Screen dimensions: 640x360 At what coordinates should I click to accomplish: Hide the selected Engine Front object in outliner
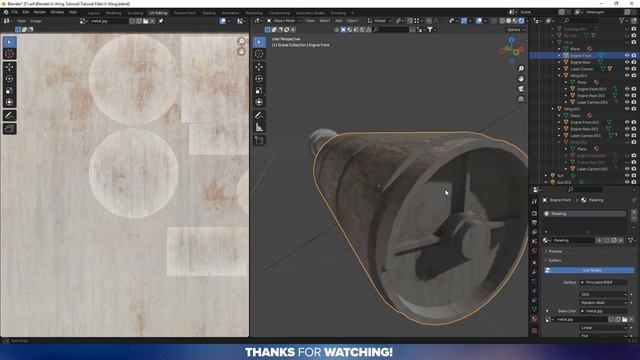pyautogui.click(x=627, y=55)
